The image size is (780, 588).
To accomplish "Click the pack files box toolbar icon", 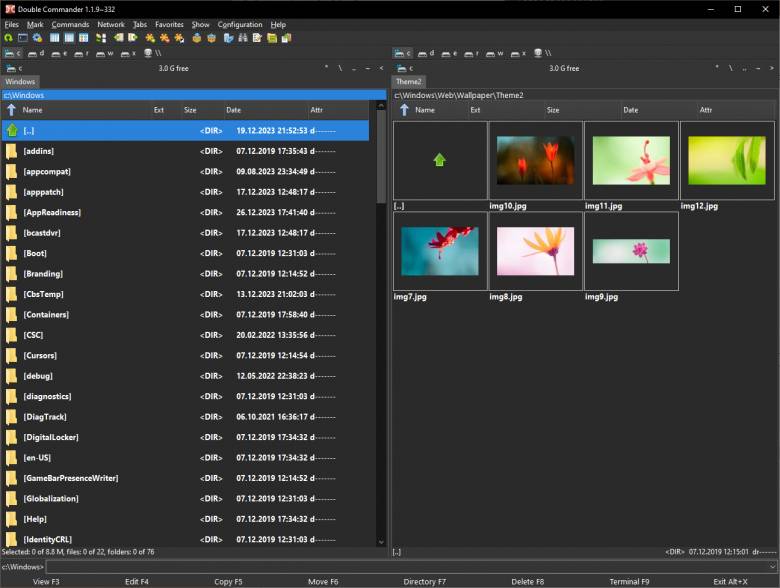I will click(197, 38).
